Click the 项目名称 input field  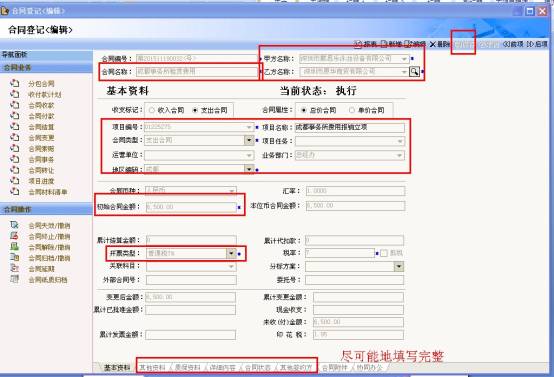click(x=350, y=128)
